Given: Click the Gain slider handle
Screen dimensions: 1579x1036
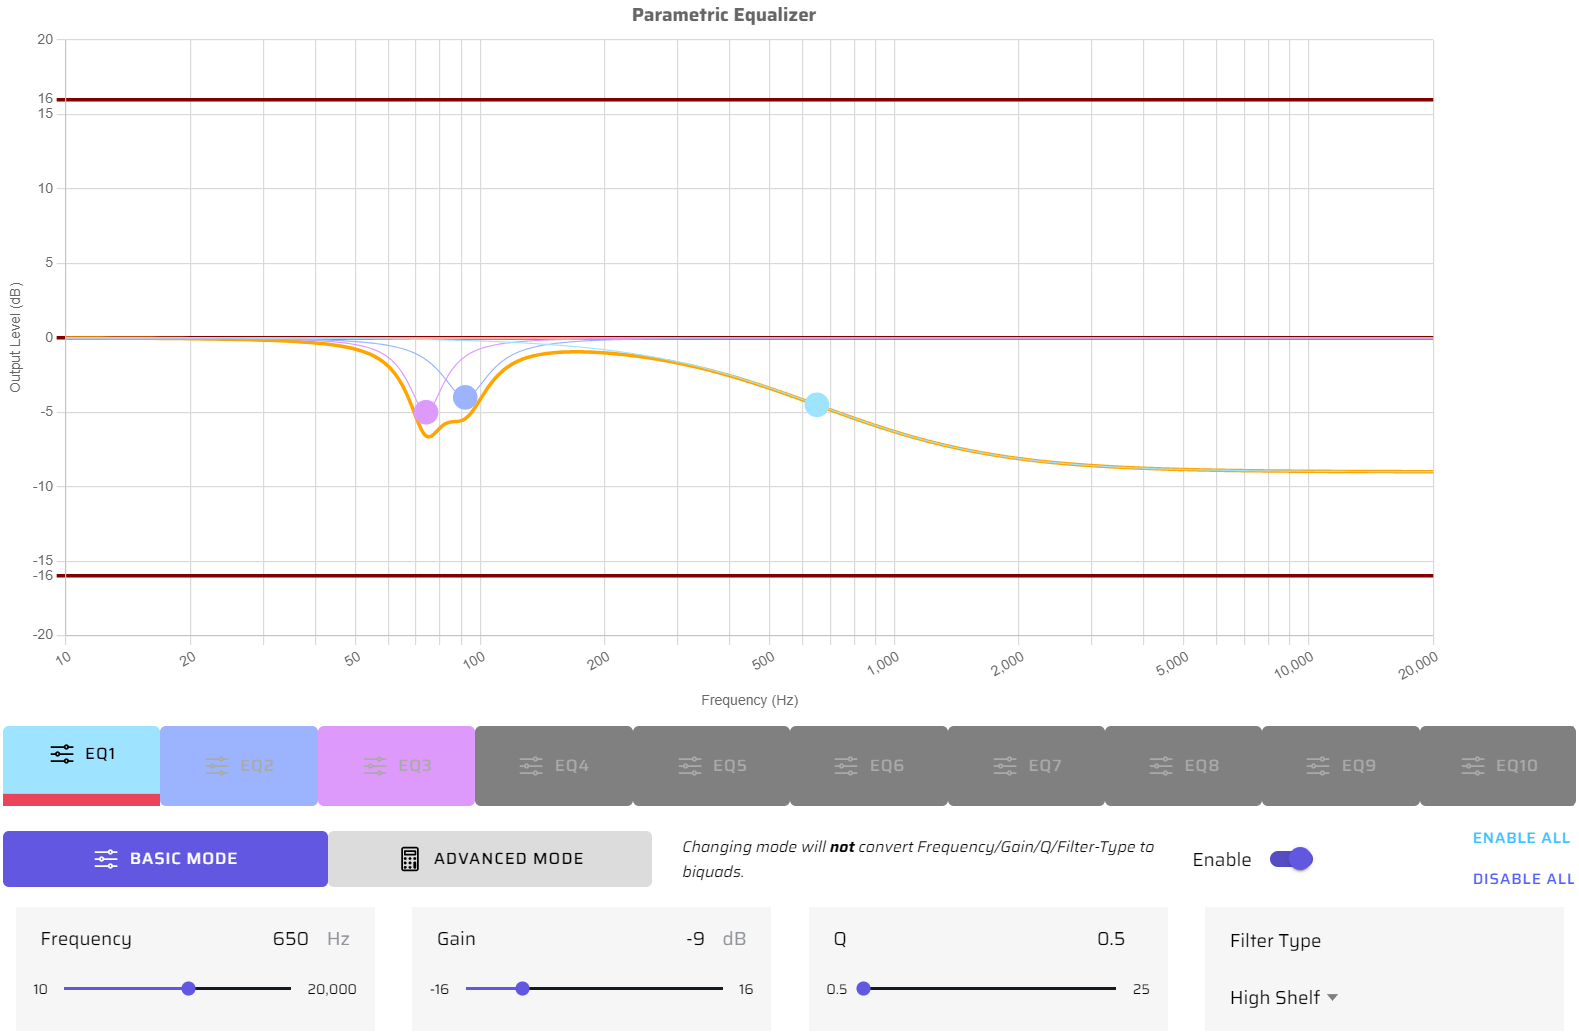Looking at the screenshot, I should click(x=522, y=989).
